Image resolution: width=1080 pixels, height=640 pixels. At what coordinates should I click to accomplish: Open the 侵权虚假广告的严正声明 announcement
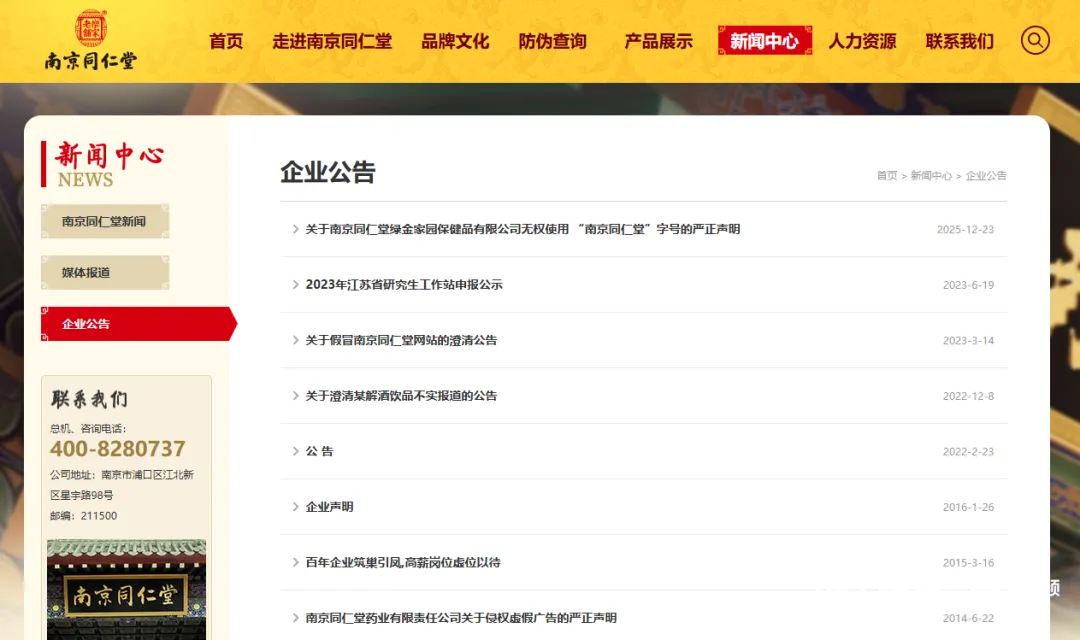coord(461,618)
